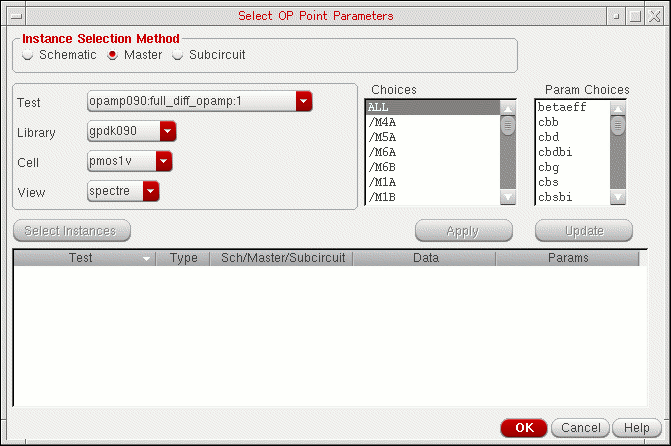The height and width of the screenshot is (446, 671).
Task: Select /M1A in the Choices list
Action: tap(433, 182)
